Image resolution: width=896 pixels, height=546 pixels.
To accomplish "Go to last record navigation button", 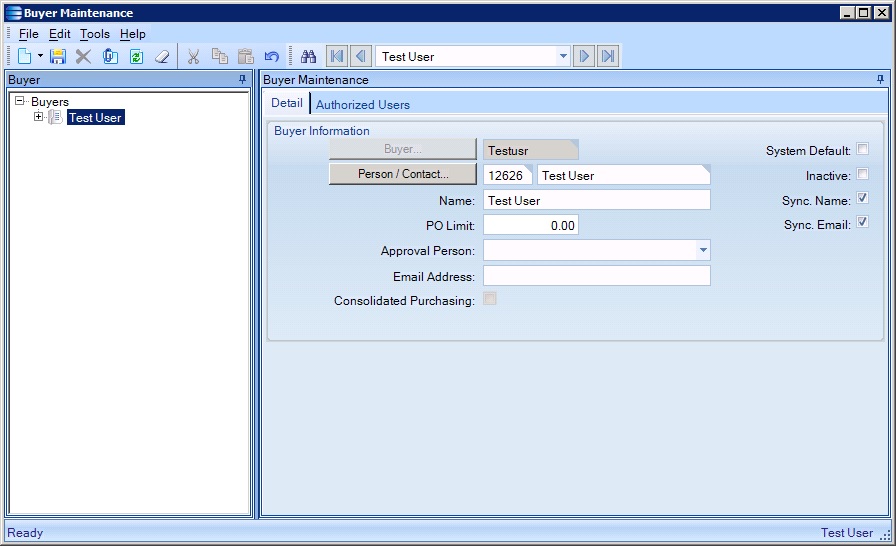I will coord(608,56).
